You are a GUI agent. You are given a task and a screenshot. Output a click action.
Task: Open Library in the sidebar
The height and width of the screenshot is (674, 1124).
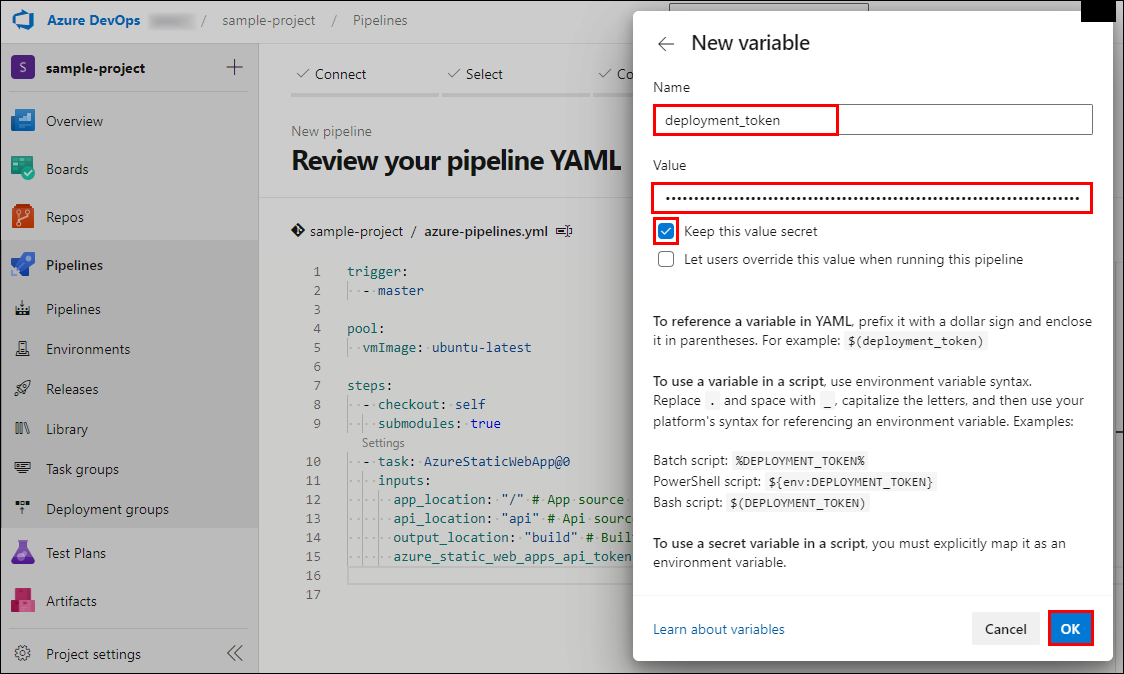coord(67,429)
